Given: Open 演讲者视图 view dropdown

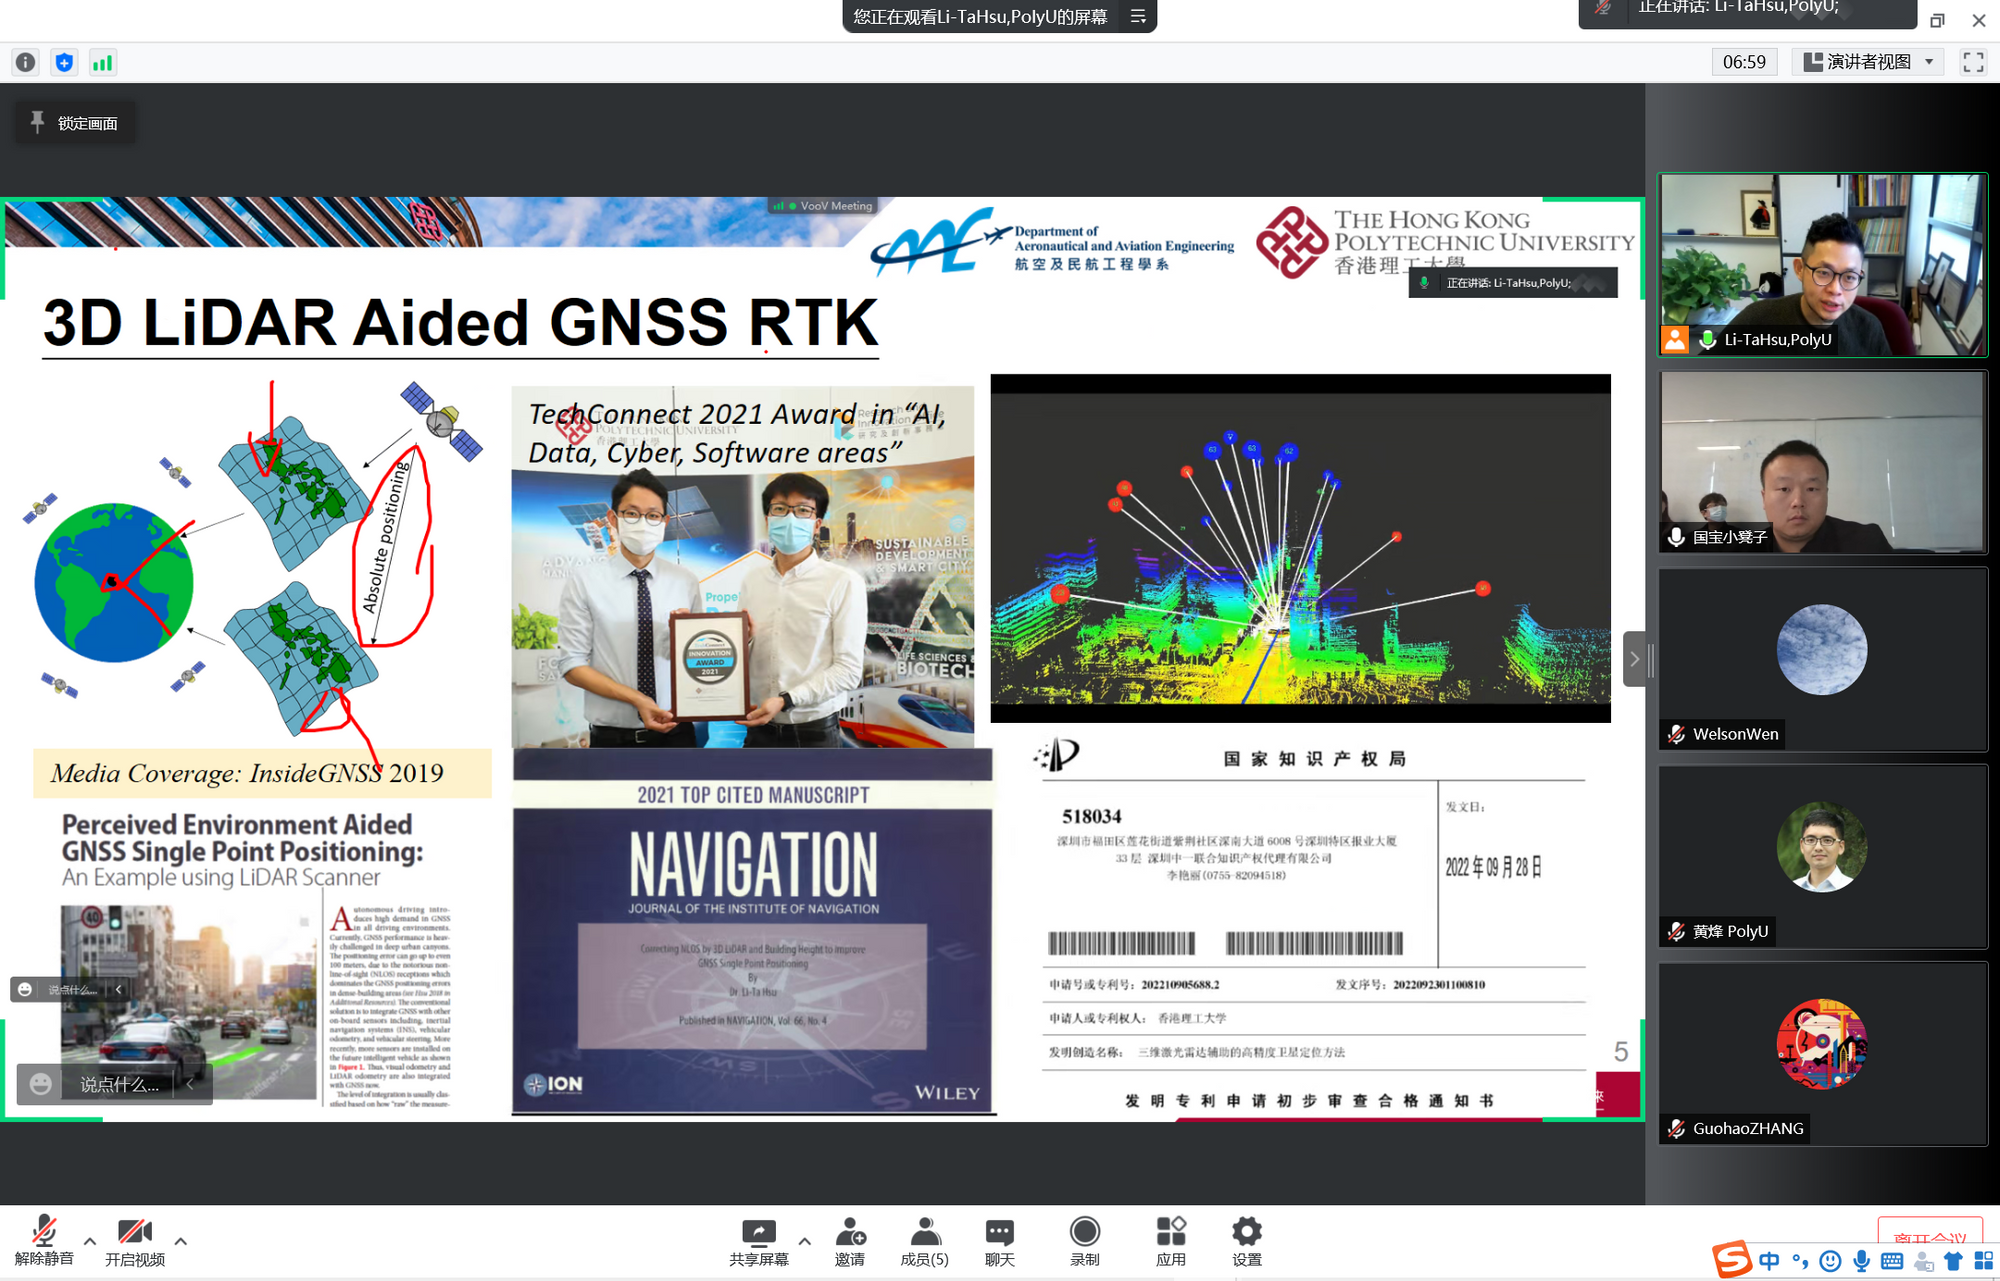Looking at the screenshot, I should coord(1869,62).
